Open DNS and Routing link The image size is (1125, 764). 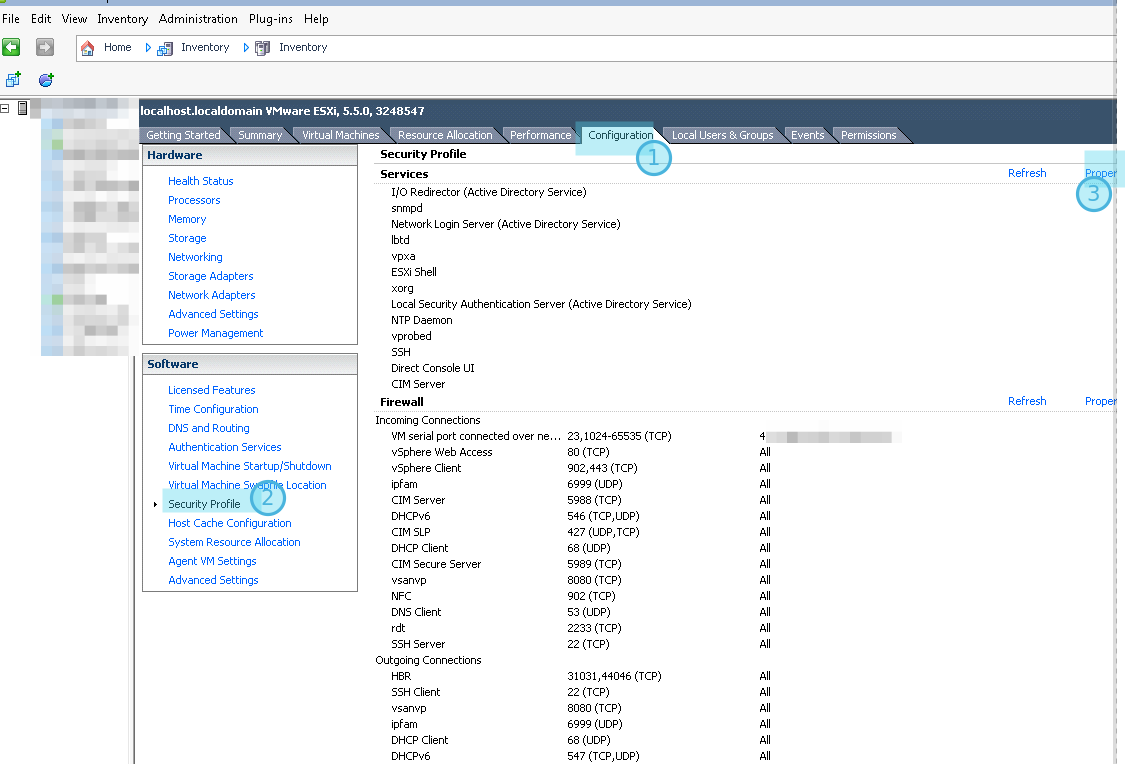[209, 428]
